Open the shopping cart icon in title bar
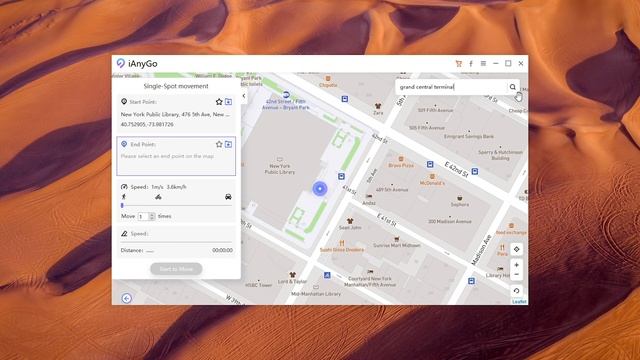 tap(459, 64)
